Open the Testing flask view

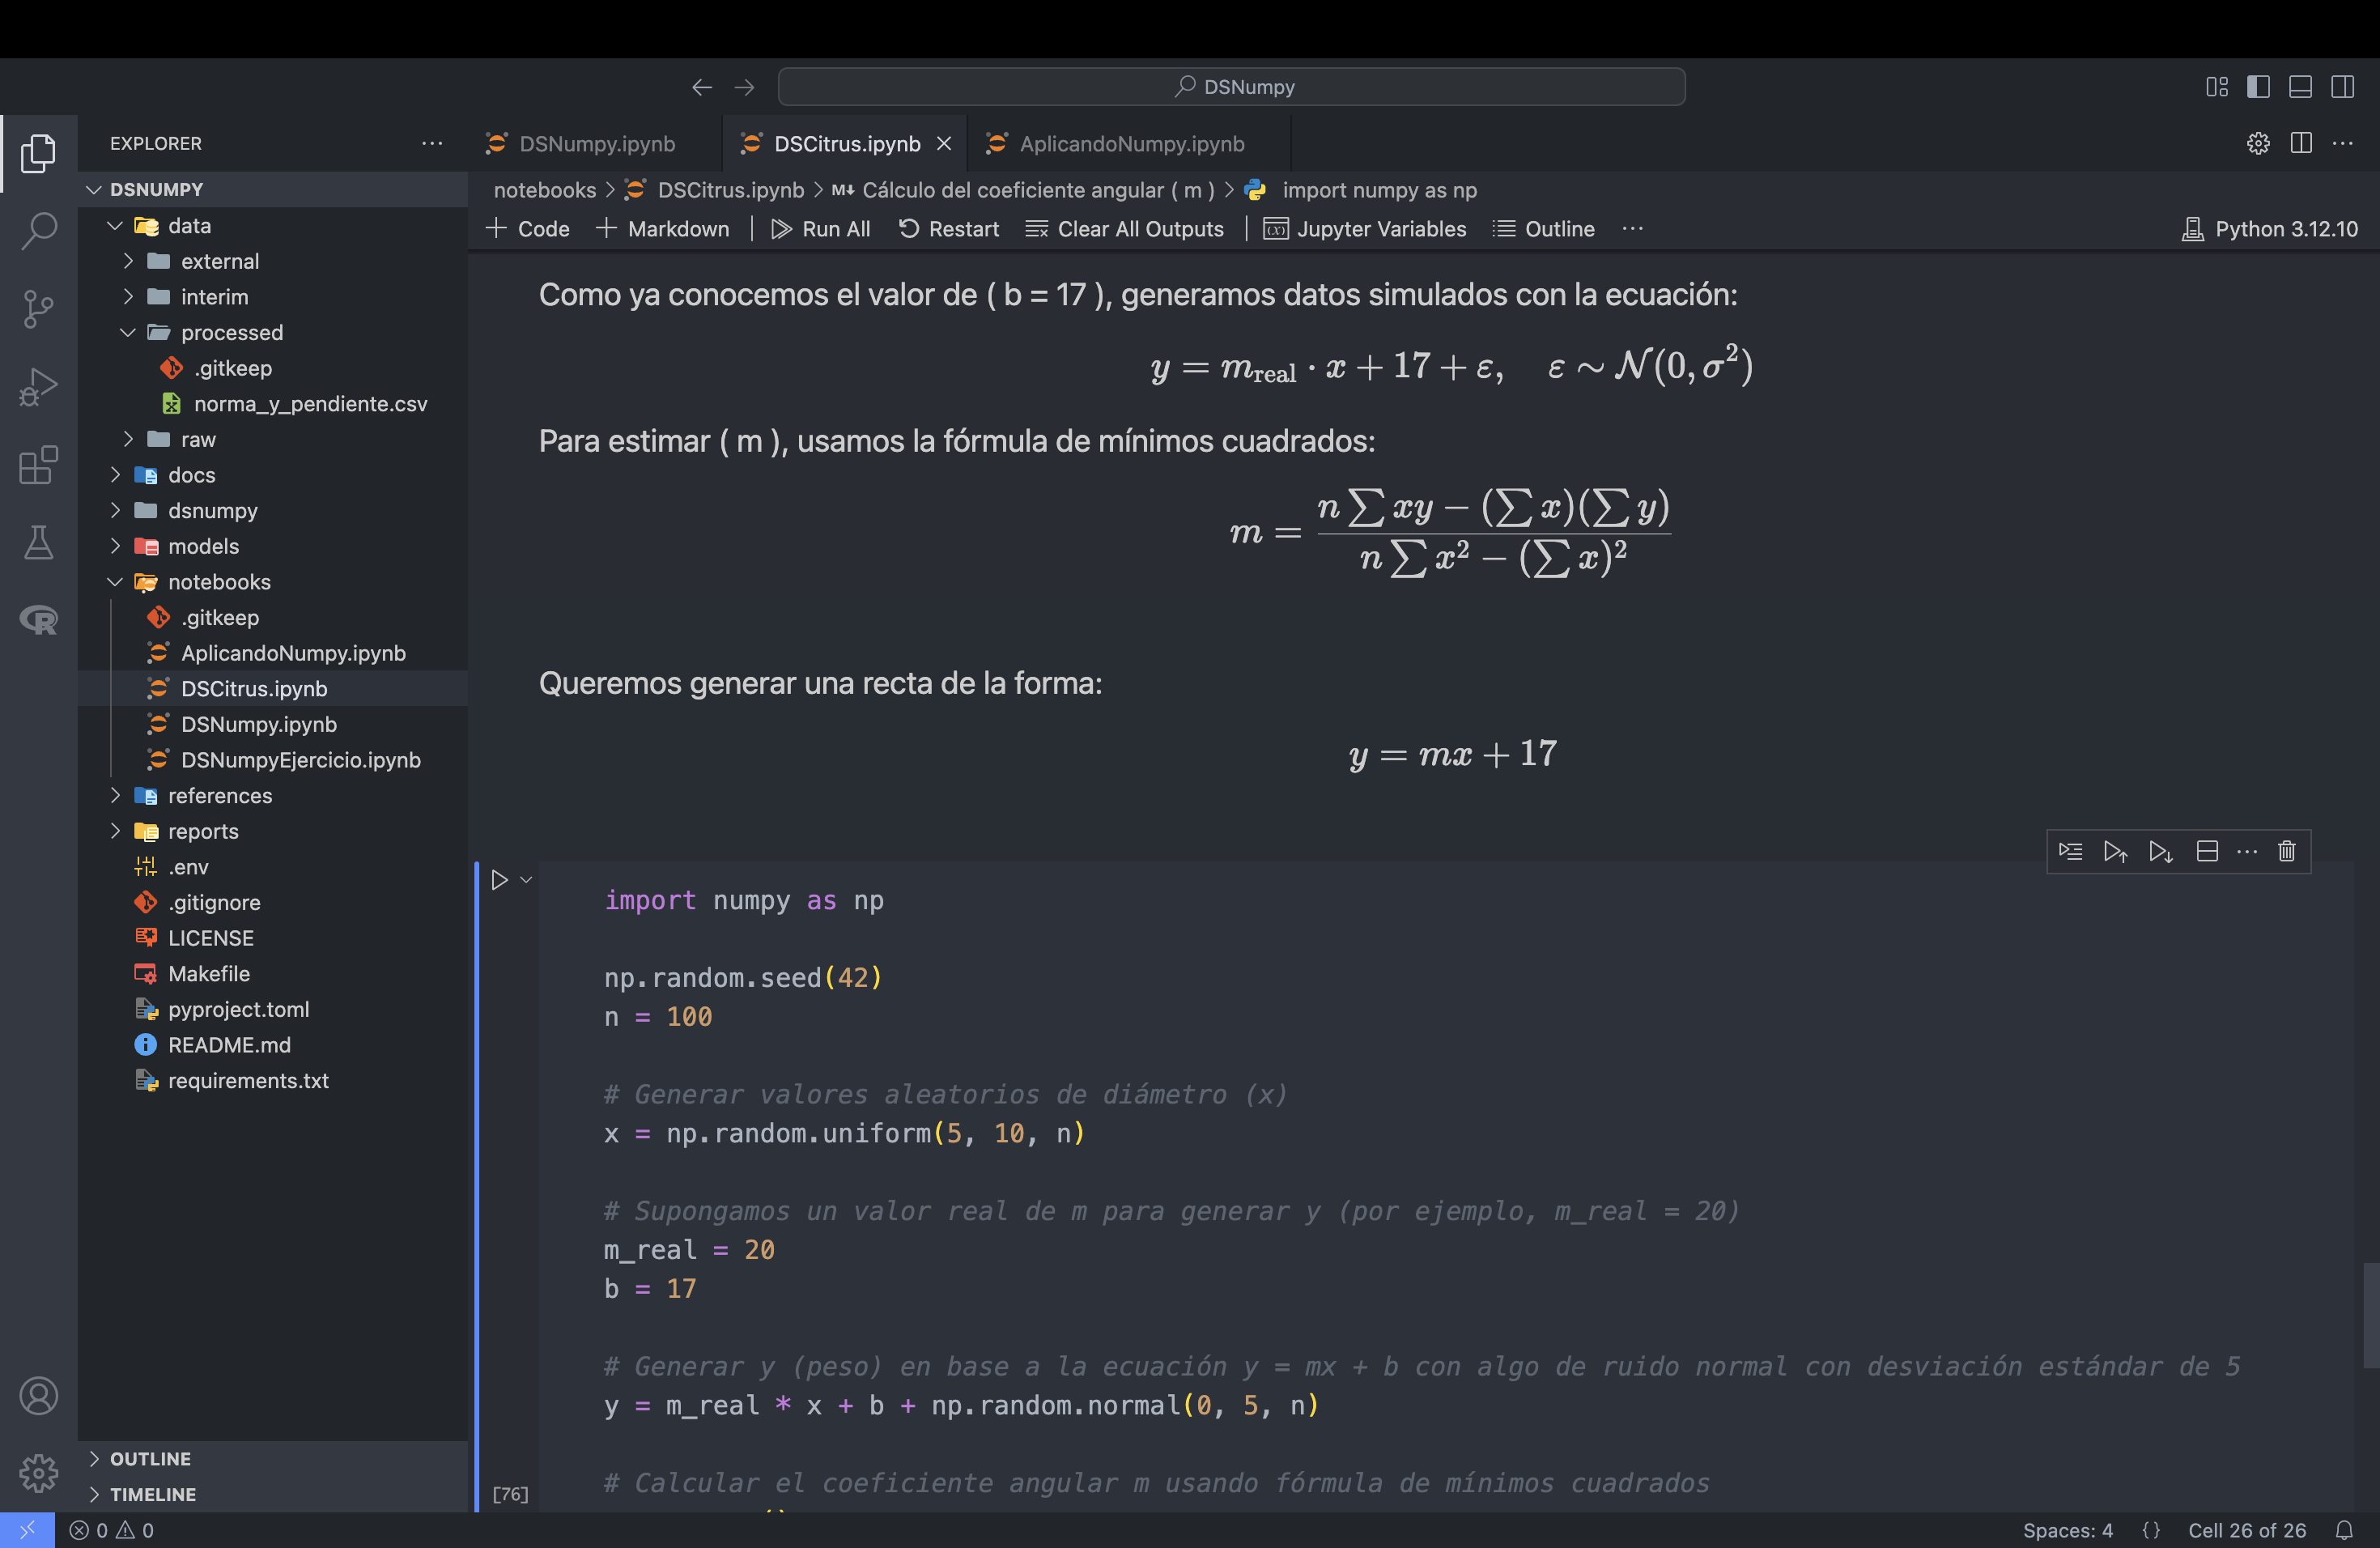click(38, 543)
